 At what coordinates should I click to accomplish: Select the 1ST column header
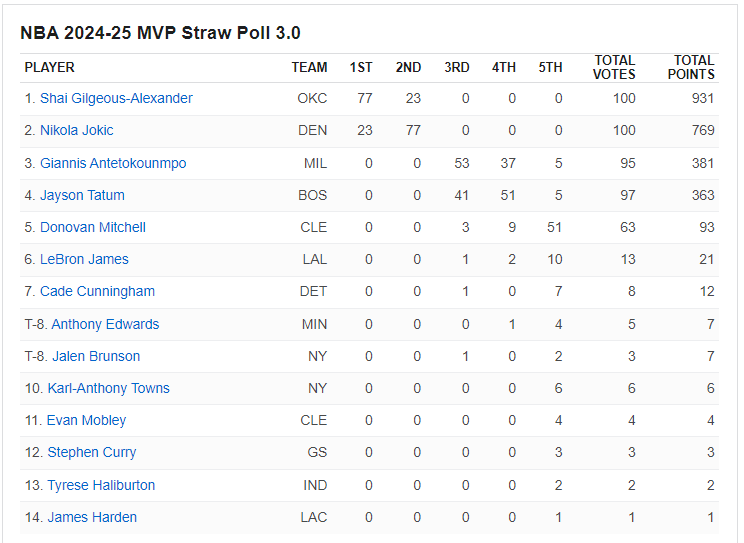tap(361, 67)
